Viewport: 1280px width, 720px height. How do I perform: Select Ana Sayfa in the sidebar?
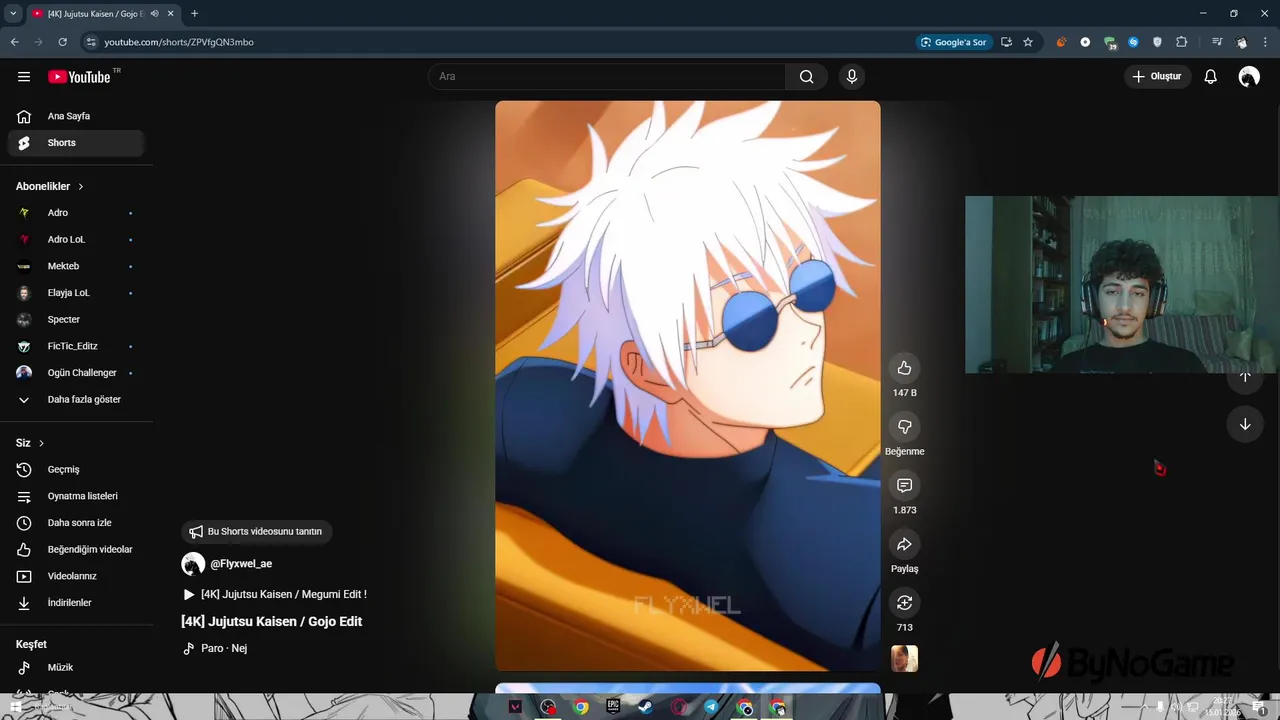pyautogui.click(x=76, y=116)
